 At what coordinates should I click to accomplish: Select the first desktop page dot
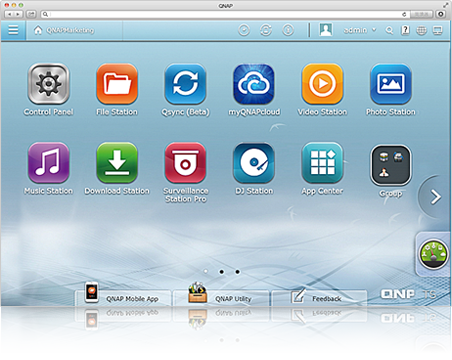pos(206,272)
